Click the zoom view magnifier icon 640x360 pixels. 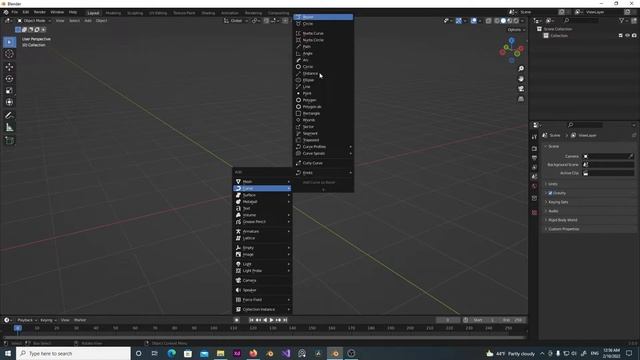point(521,69)
